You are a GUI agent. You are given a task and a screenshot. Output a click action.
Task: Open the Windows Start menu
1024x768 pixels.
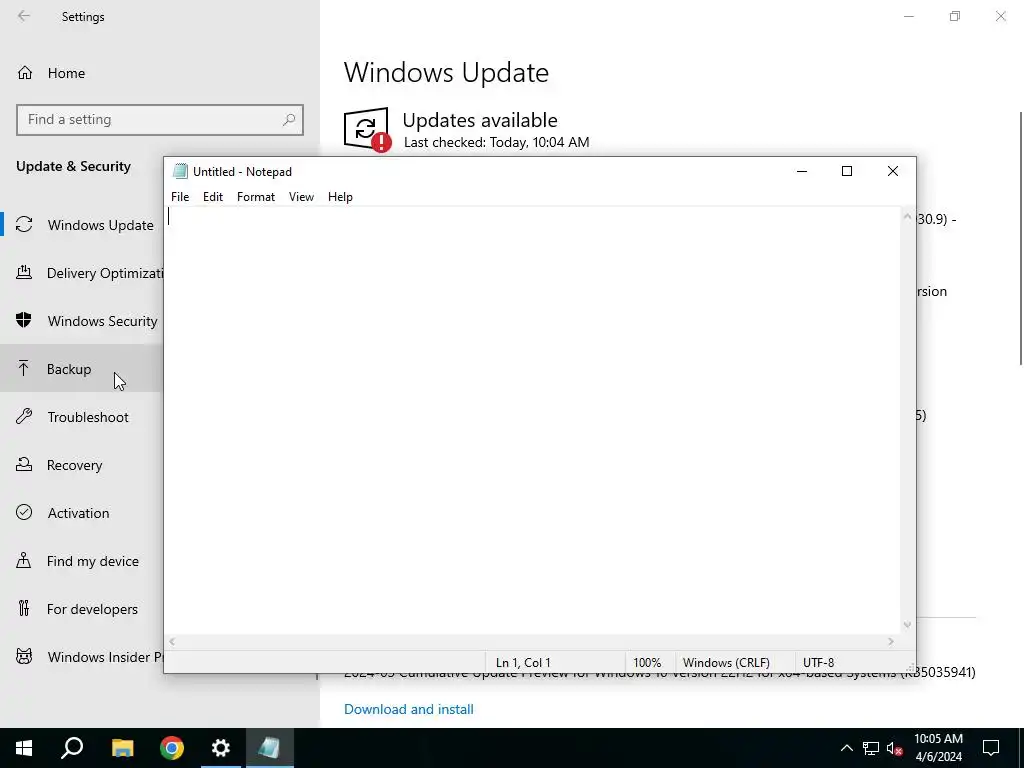pos(24,748)
